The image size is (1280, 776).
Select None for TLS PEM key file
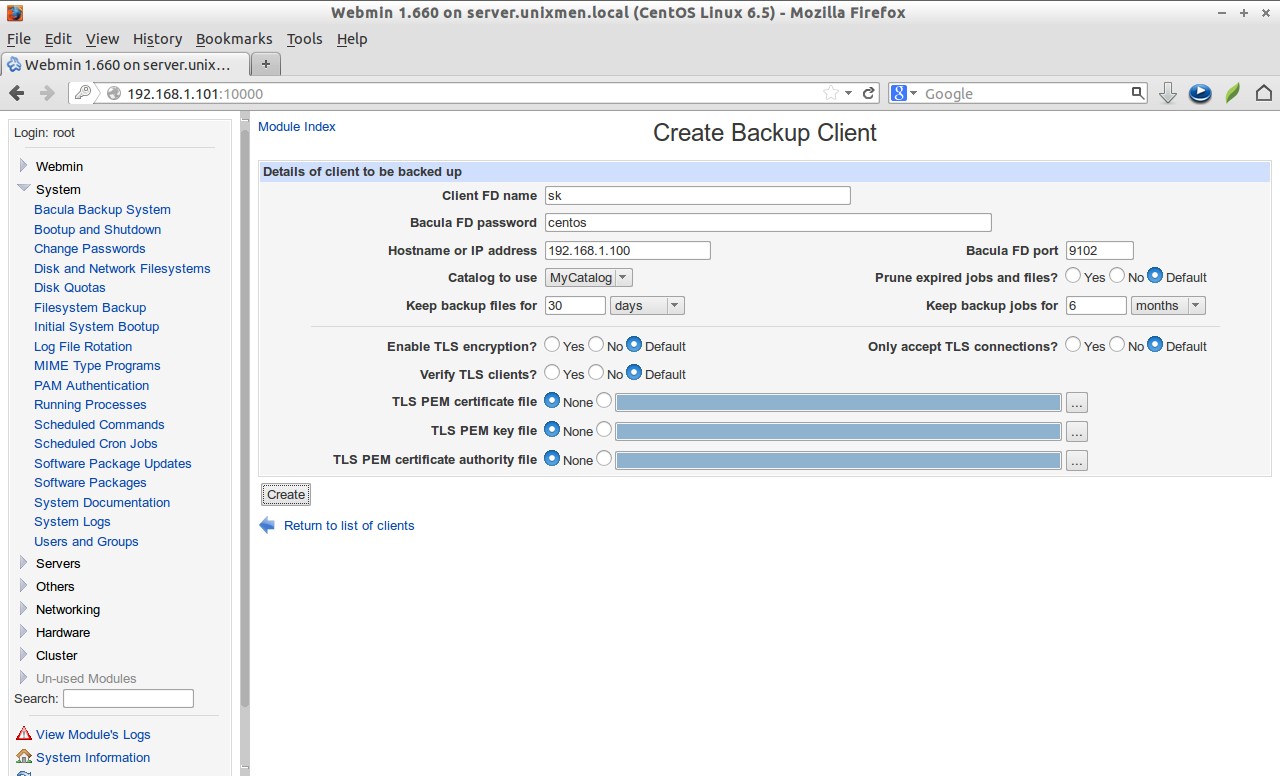click(552, 429)
